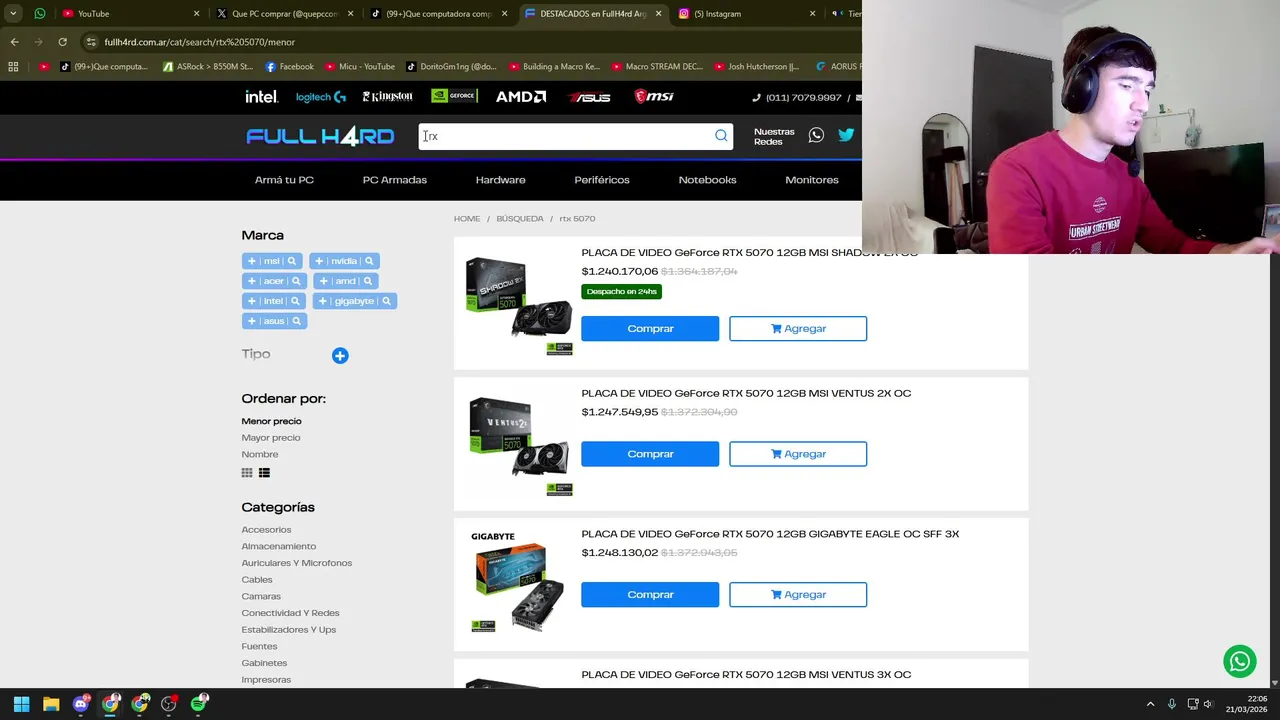Click Agregar for MSI VENTUS 2X OC
Viewport: 1280px width, 720px height.
click(798, 454)
